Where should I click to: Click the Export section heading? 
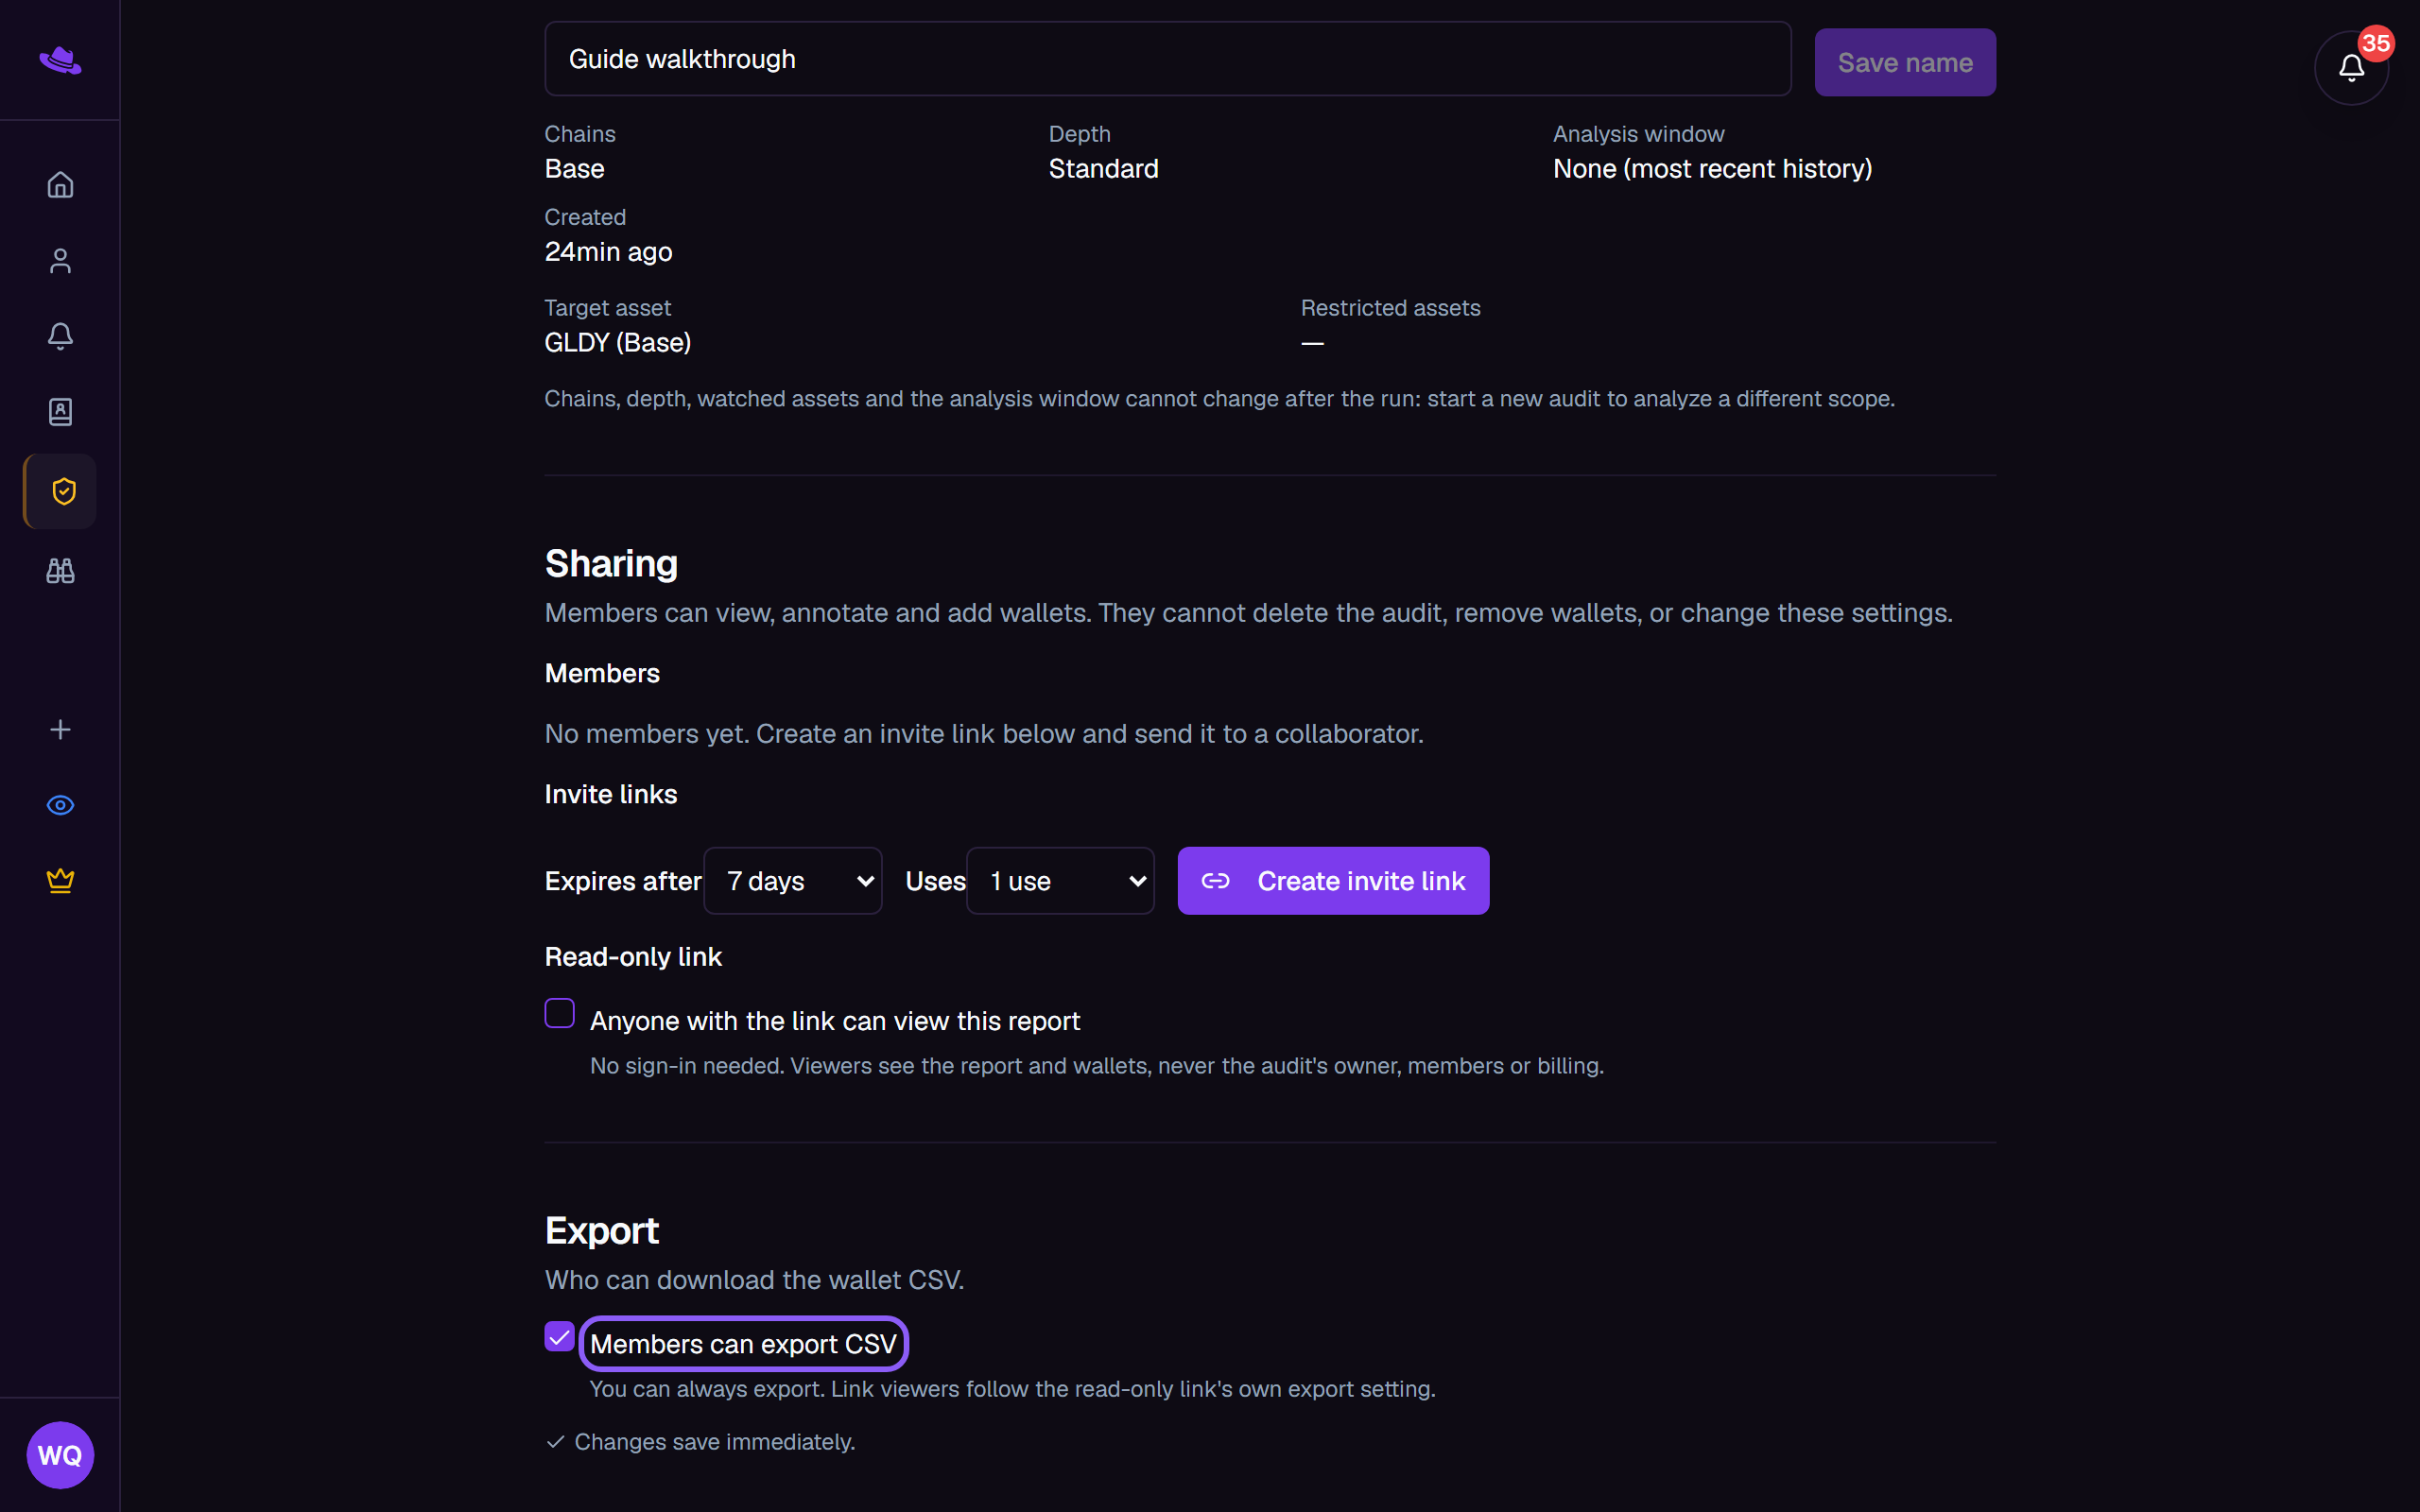[x=602, y=1231]
